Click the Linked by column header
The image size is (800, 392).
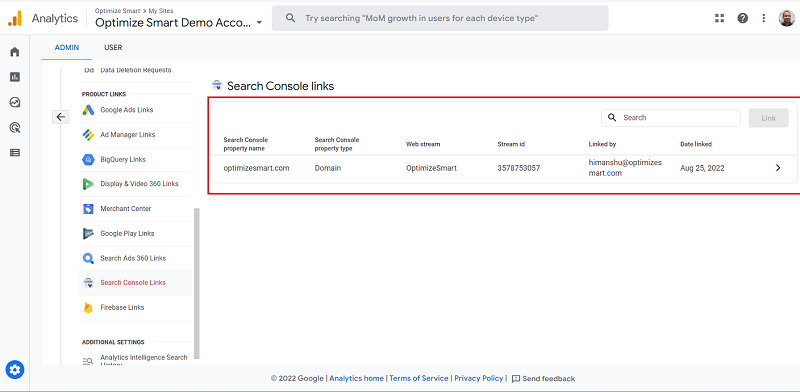pos(602,144)
